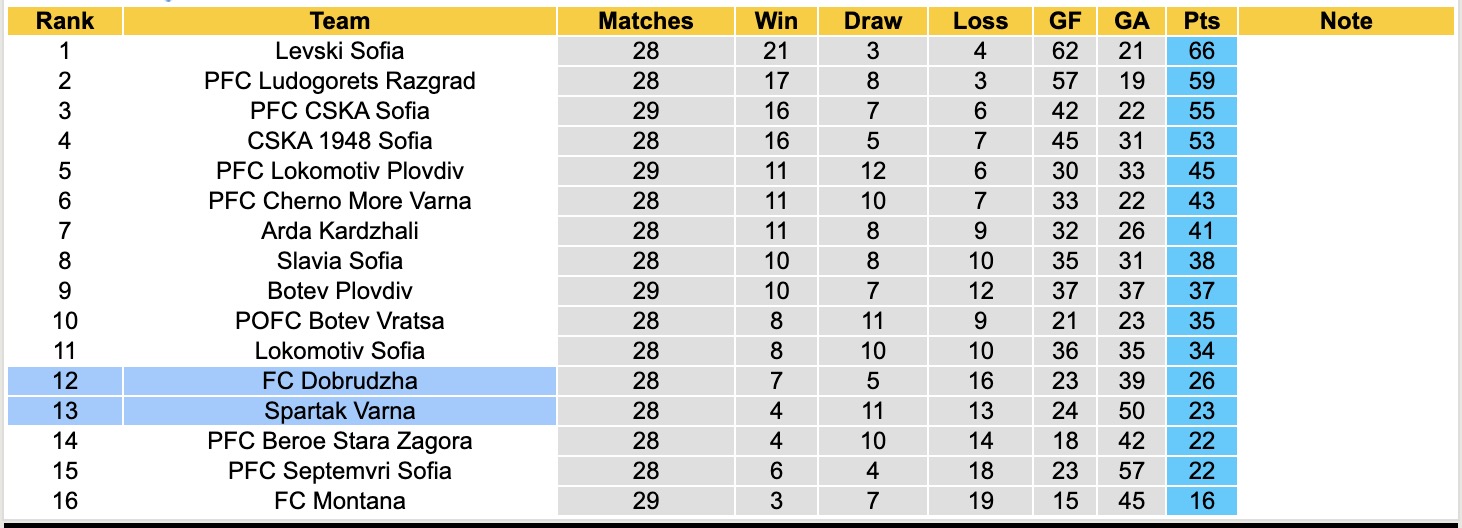Select the highlighted Spartak Varna team cell
Screen dimensions: 1462x528
(340, 411)
